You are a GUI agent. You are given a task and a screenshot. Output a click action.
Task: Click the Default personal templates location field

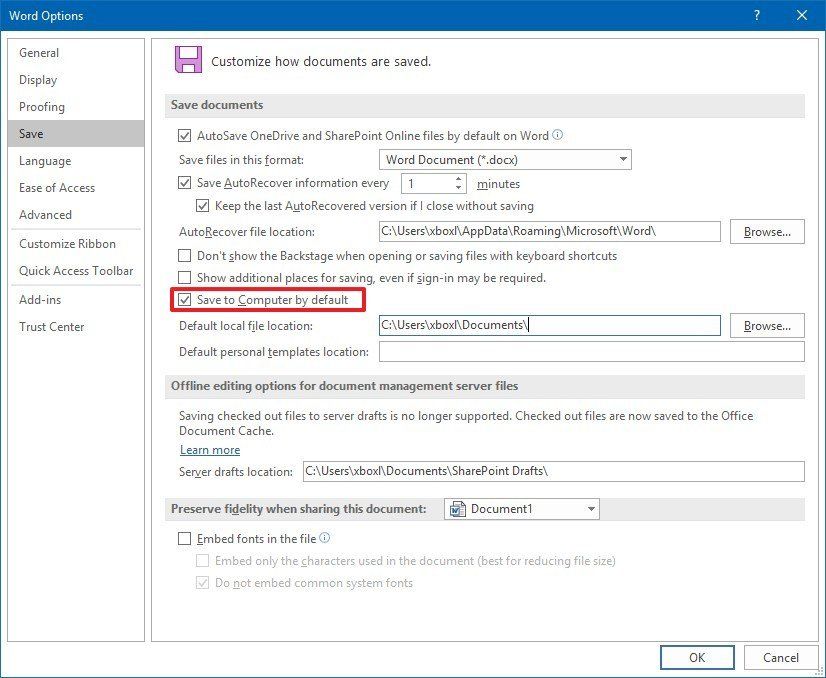590,351
